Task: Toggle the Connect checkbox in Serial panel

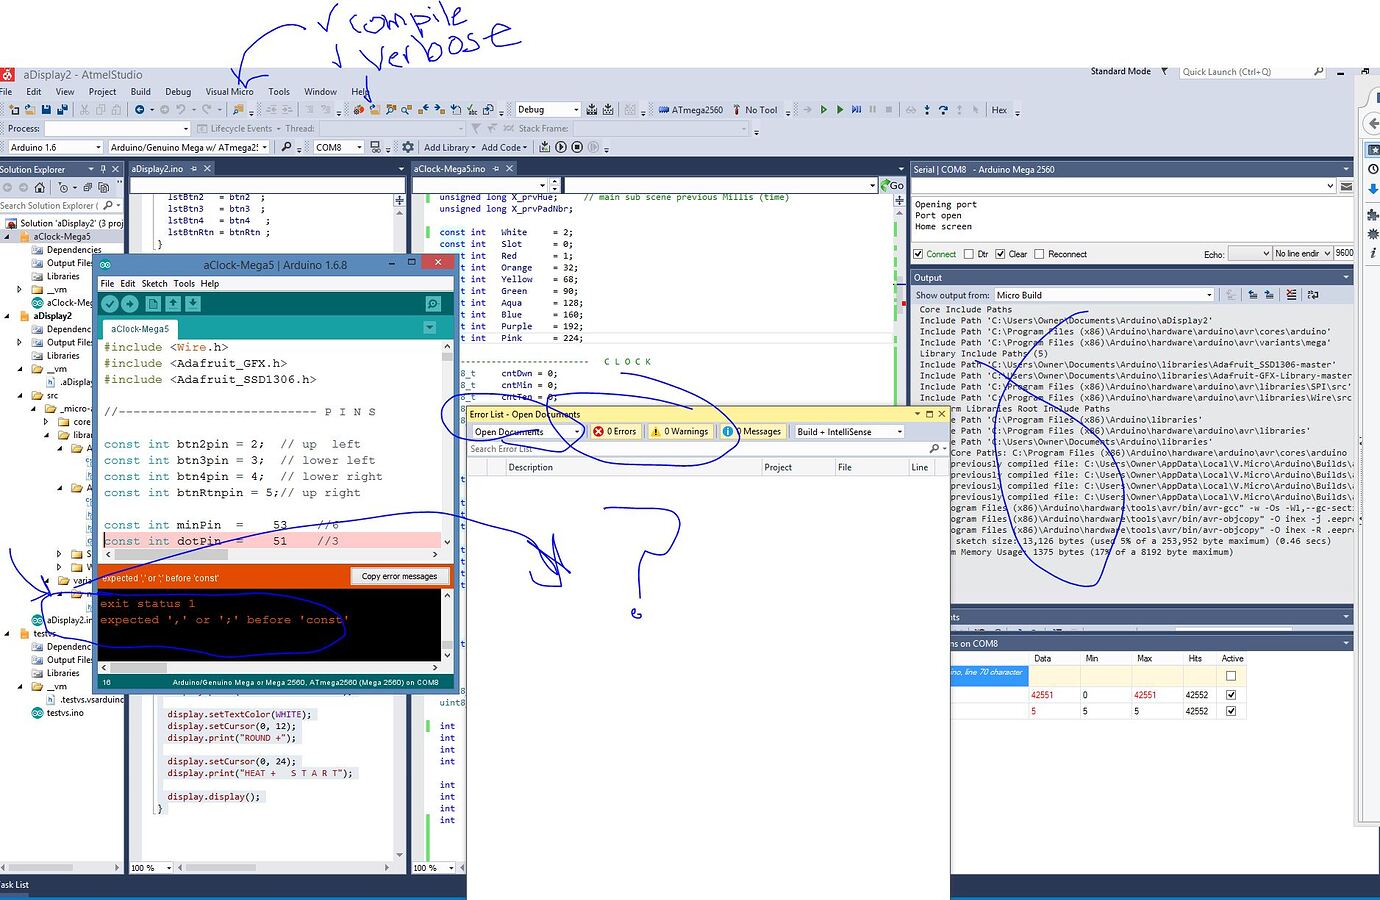Action: [919, 254]
